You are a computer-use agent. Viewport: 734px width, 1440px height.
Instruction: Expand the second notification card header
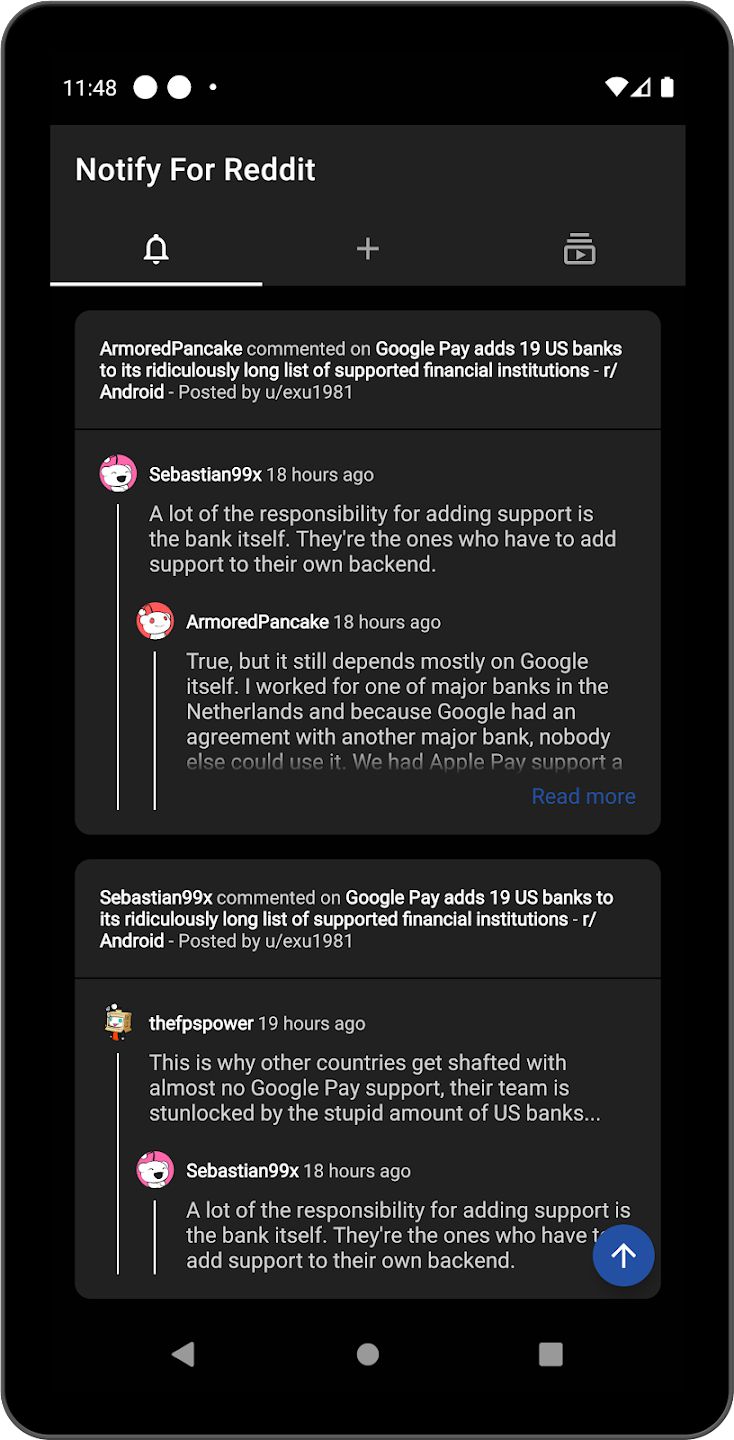tap(367, 918)
